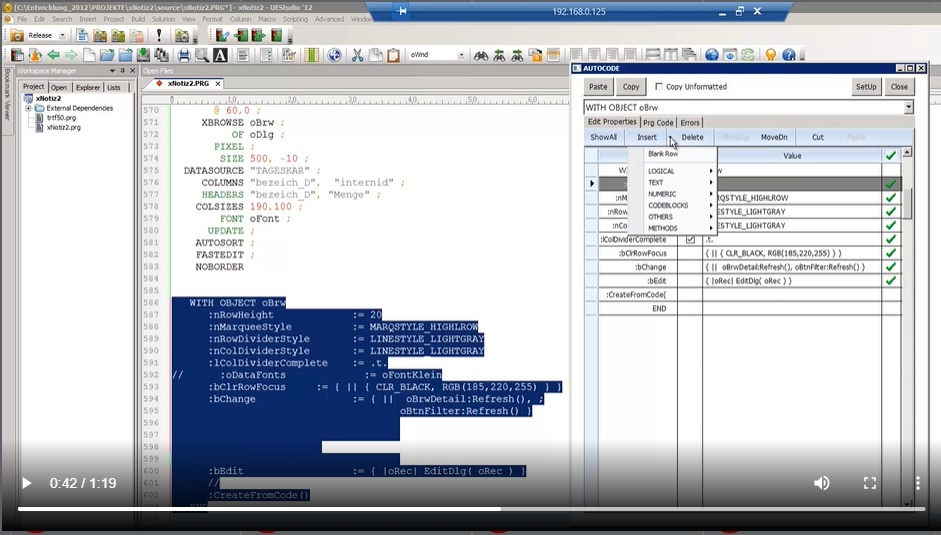The image size is (941, 535).
Task: Click the clipboard Paste icon in main toolbar
Action: coord(393,55)
